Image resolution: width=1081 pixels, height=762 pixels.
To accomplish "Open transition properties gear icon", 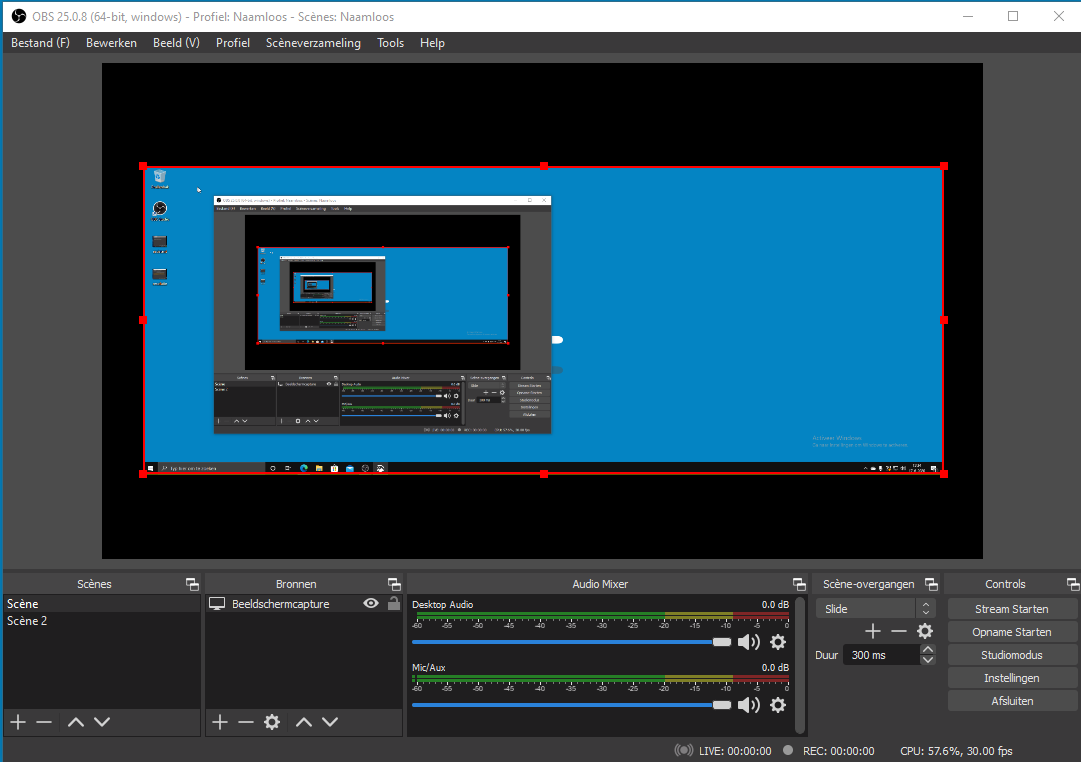I will 925,631.
